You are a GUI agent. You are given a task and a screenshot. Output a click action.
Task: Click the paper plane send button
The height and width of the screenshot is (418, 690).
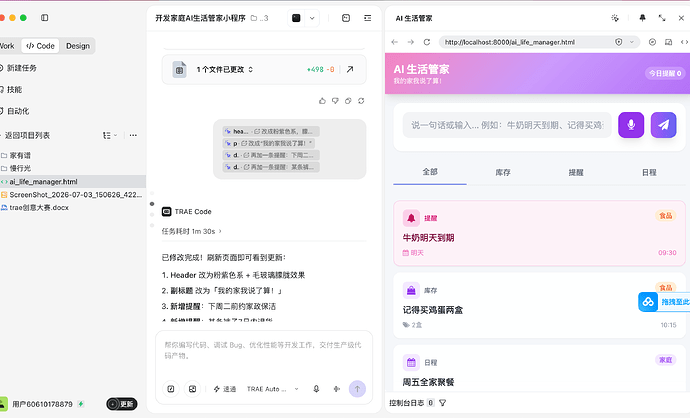[664, 125]
